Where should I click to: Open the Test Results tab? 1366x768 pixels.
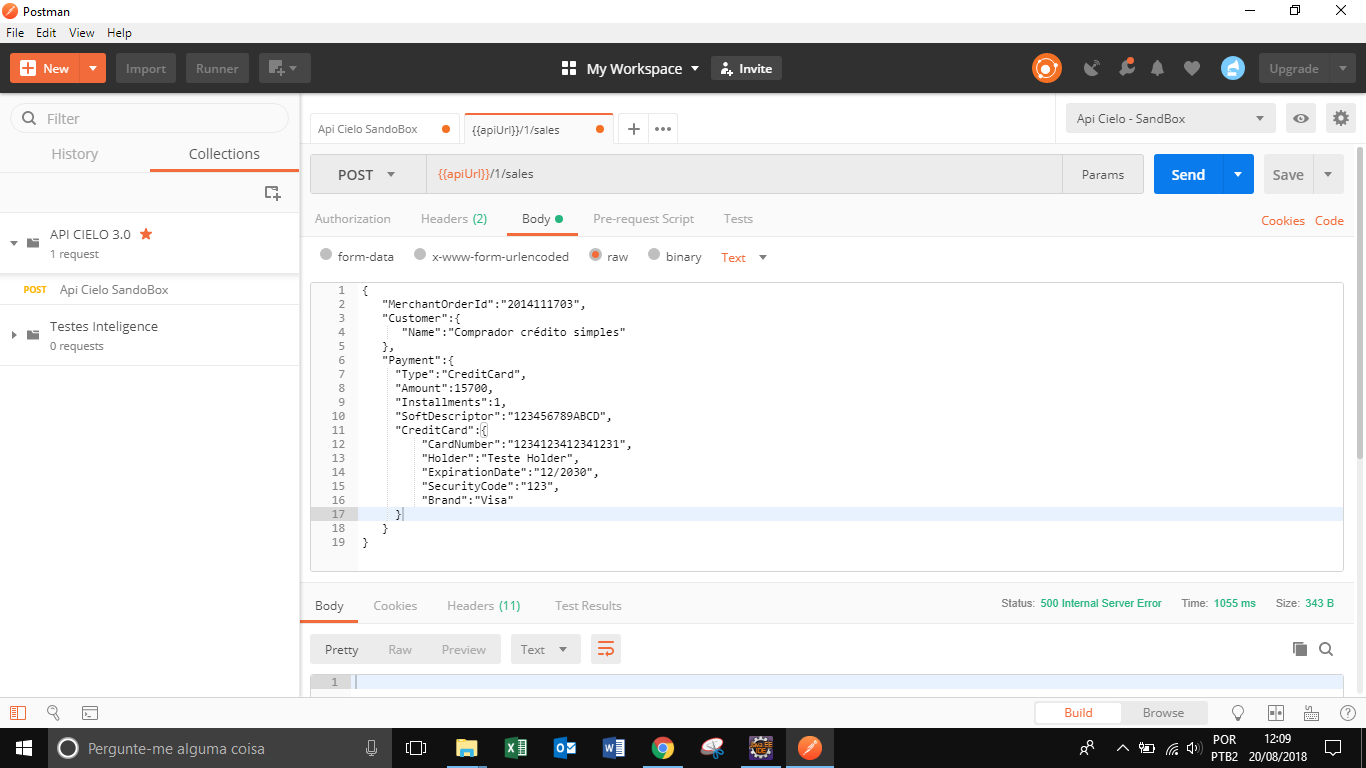588,605
